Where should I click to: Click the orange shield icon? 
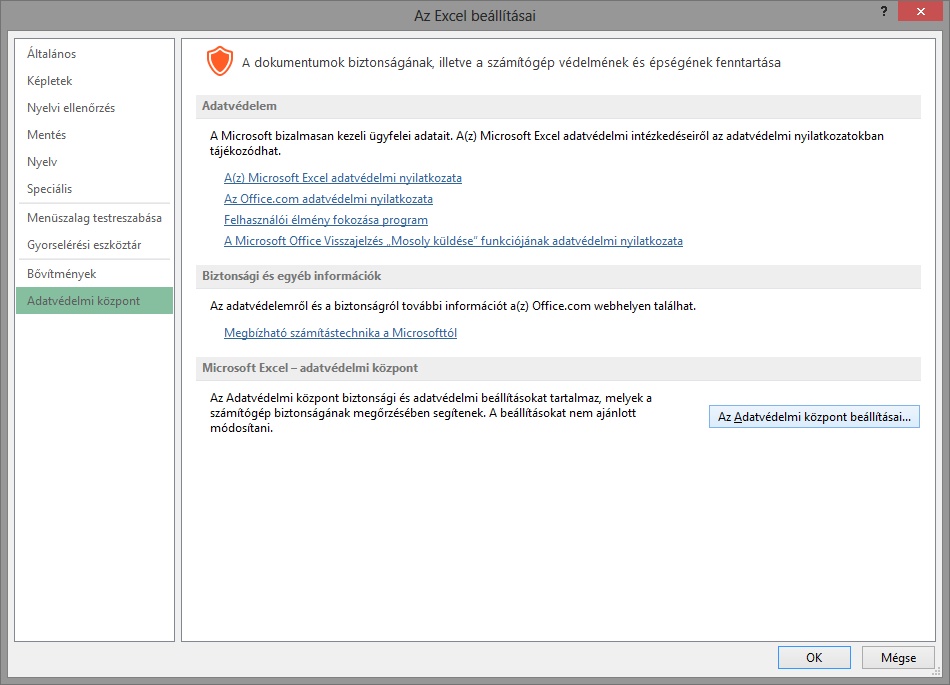219,61
